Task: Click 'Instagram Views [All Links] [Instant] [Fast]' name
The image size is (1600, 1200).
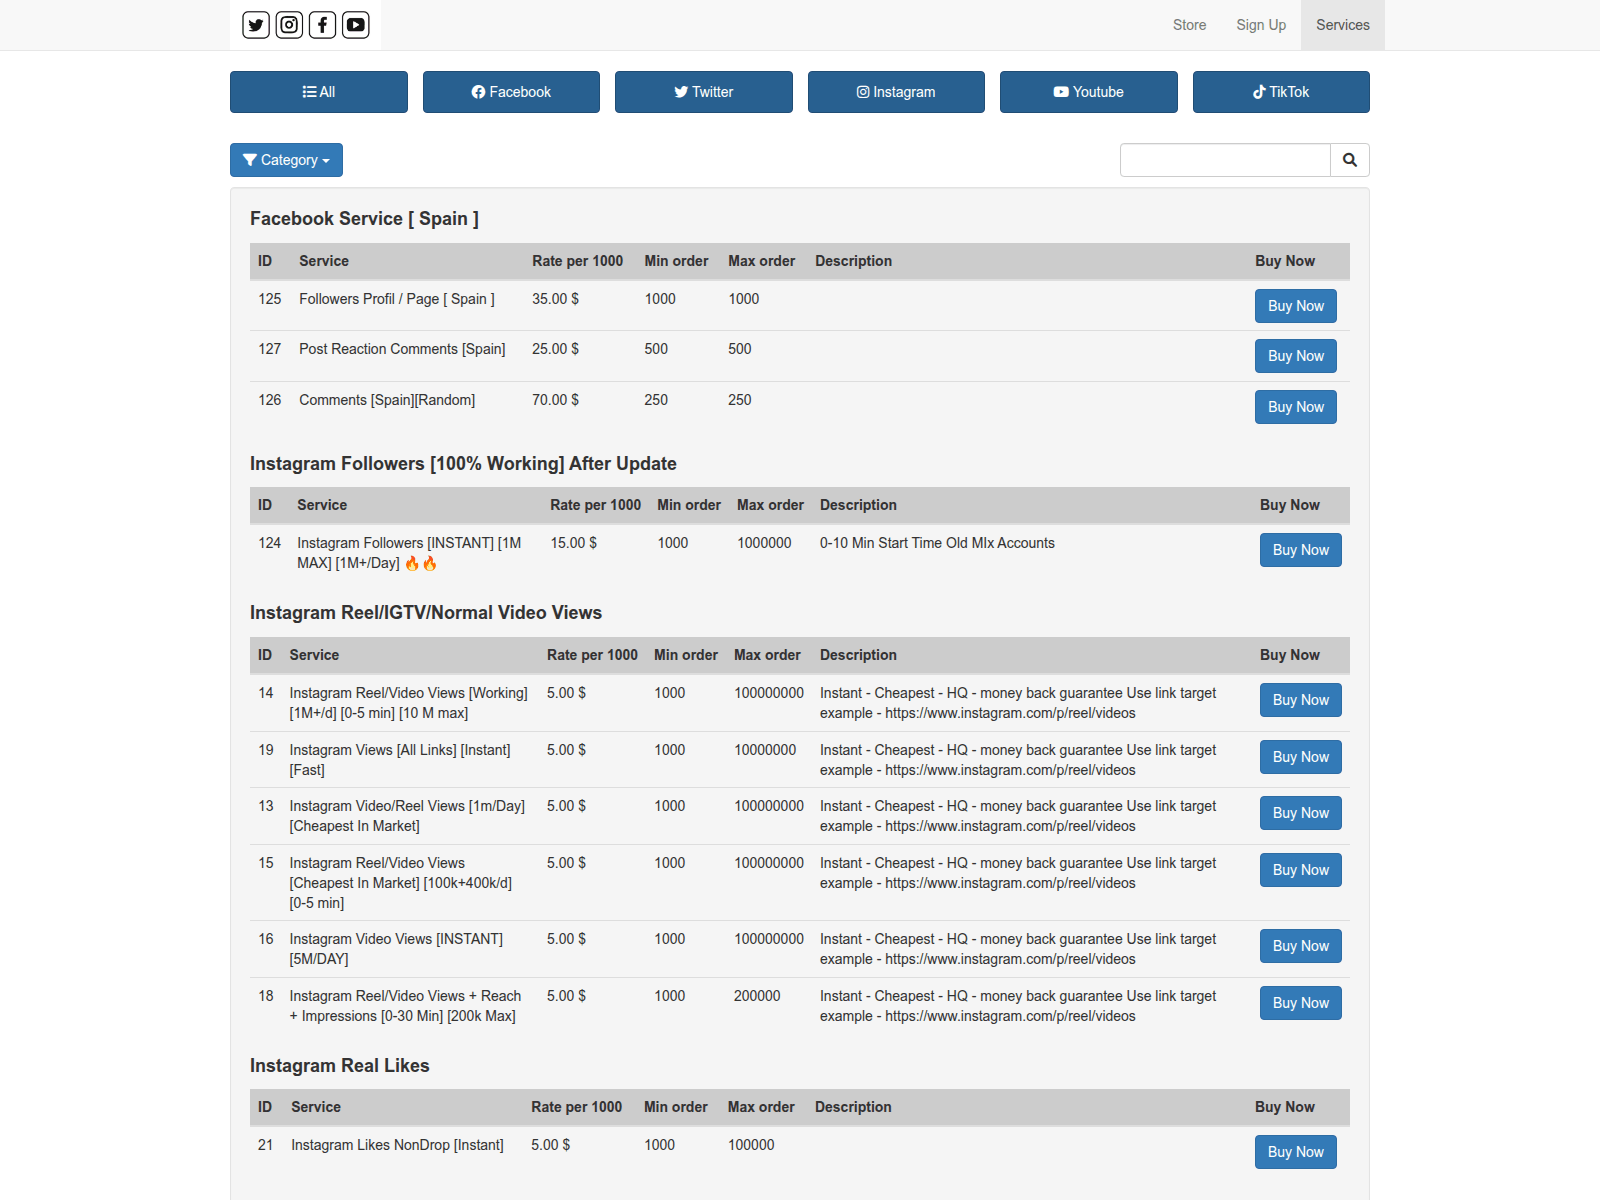Action: tap(400, 760)
